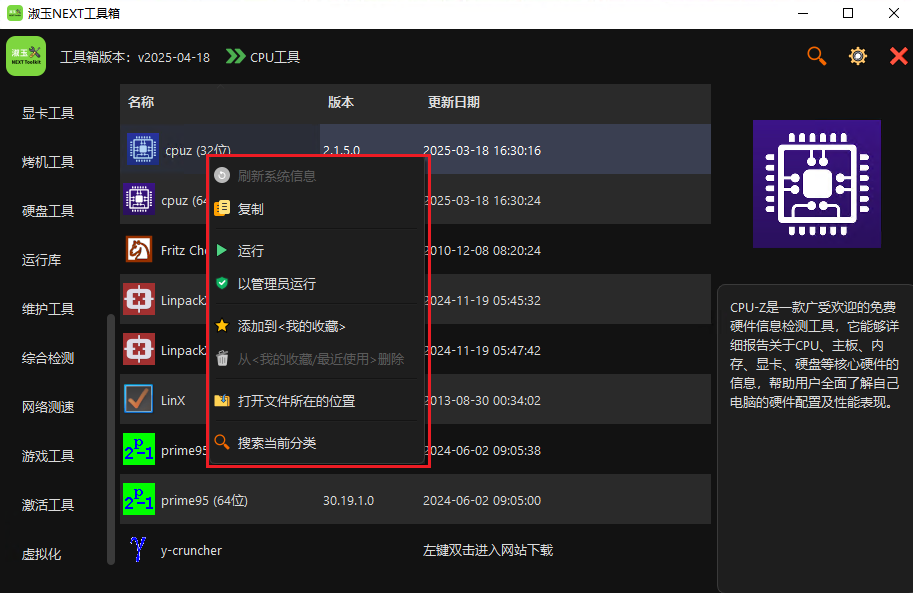Click the prime95 (64位) green icon
The height and width of the screenshot is (593, 913).
click(x=139, y=500)
